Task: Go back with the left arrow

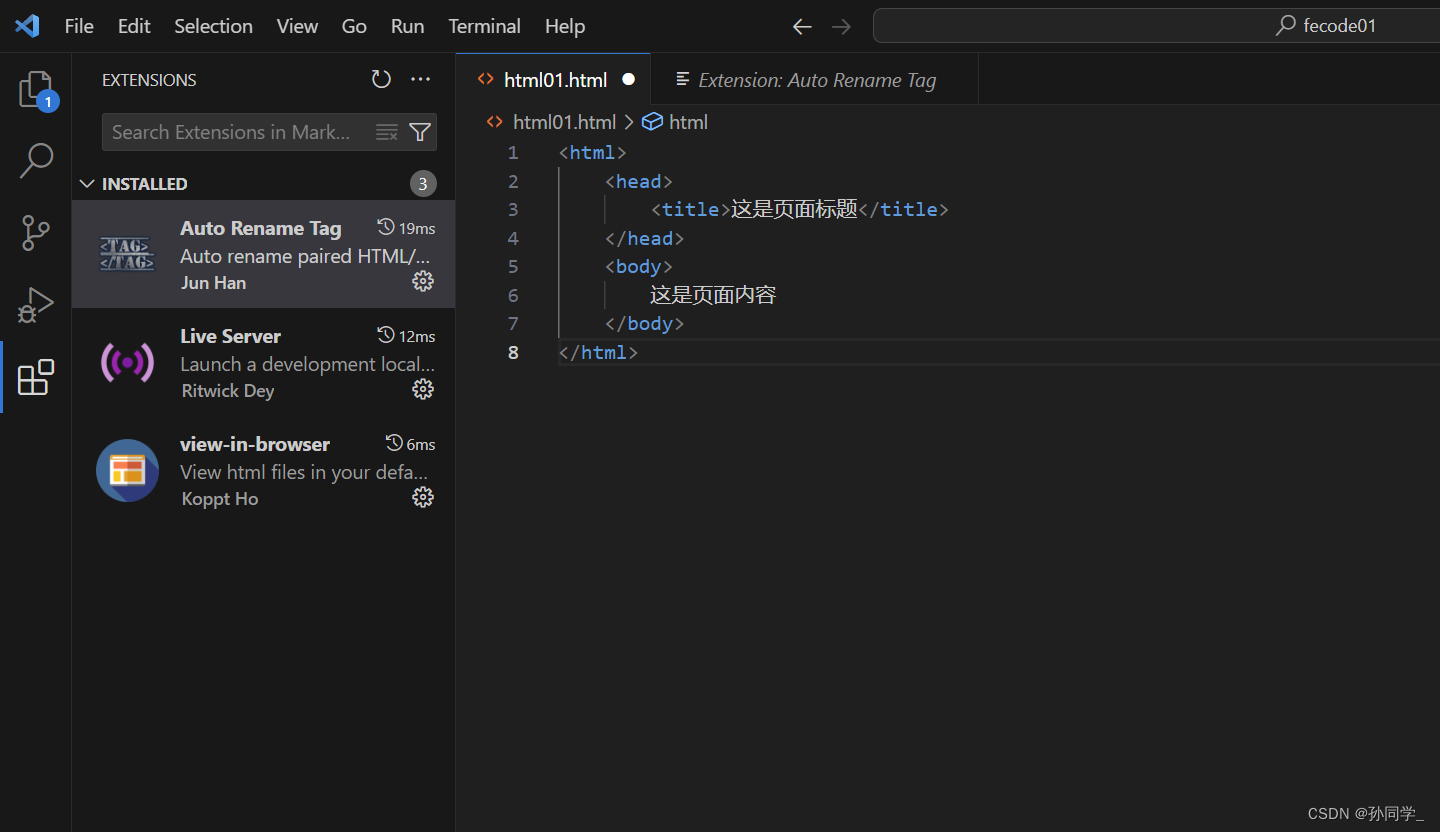Action: 802,26
